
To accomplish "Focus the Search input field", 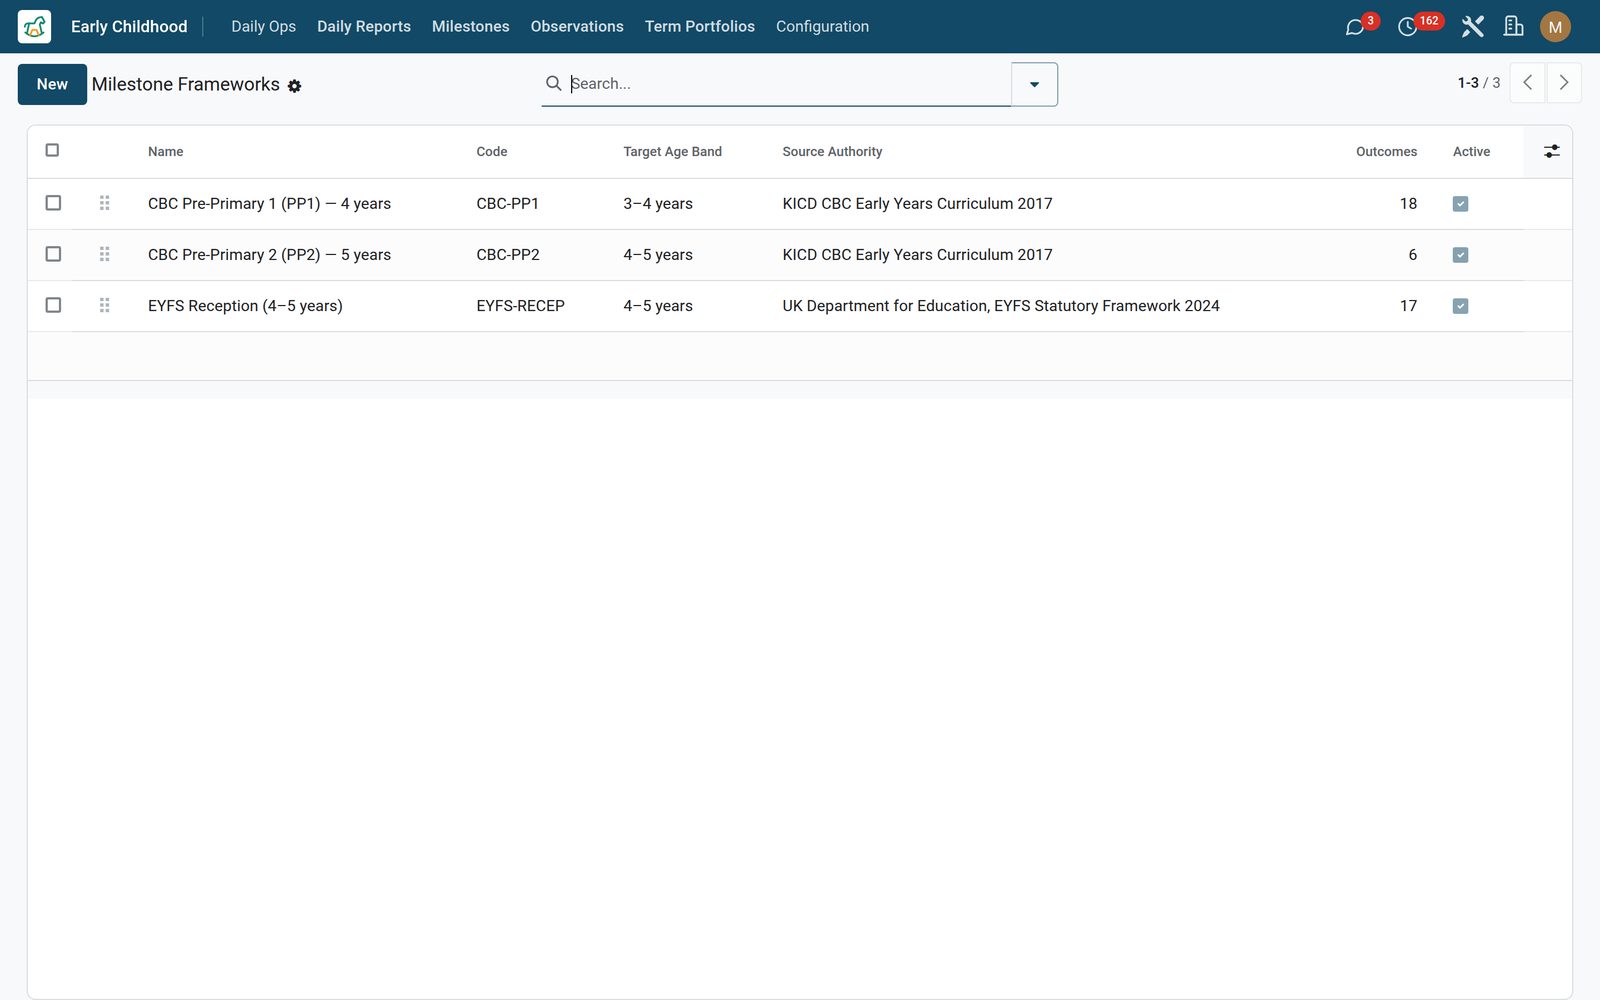I will pyautogui.click(x=788, y=84).
